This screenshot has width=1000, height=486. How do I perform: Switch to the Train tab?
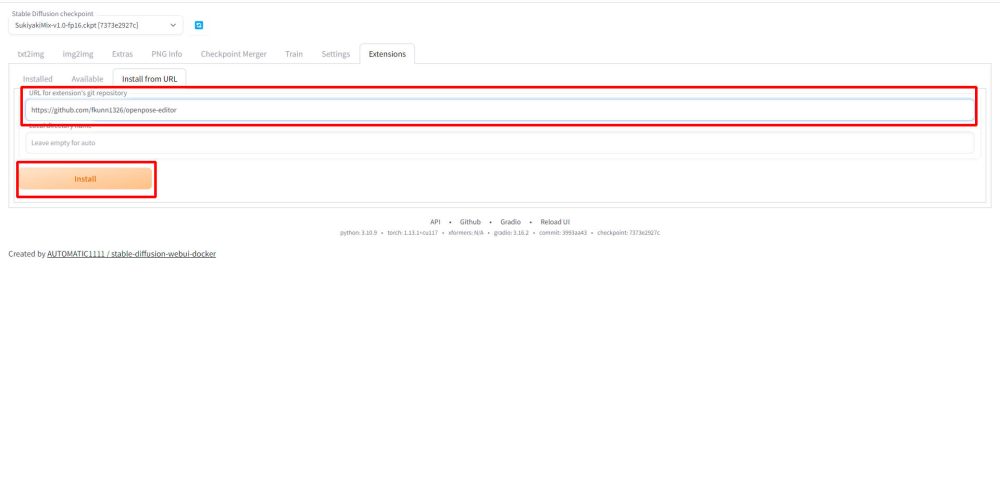294,54
